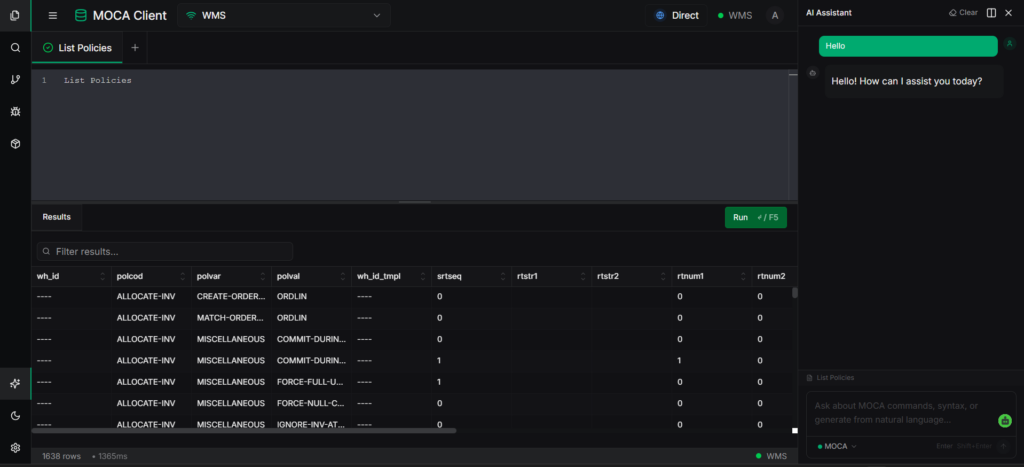Click the green database logo icon
Image resolution: width=1024 pixels, height=467 pixels.
pyautogui.click(x=80, y=16)
